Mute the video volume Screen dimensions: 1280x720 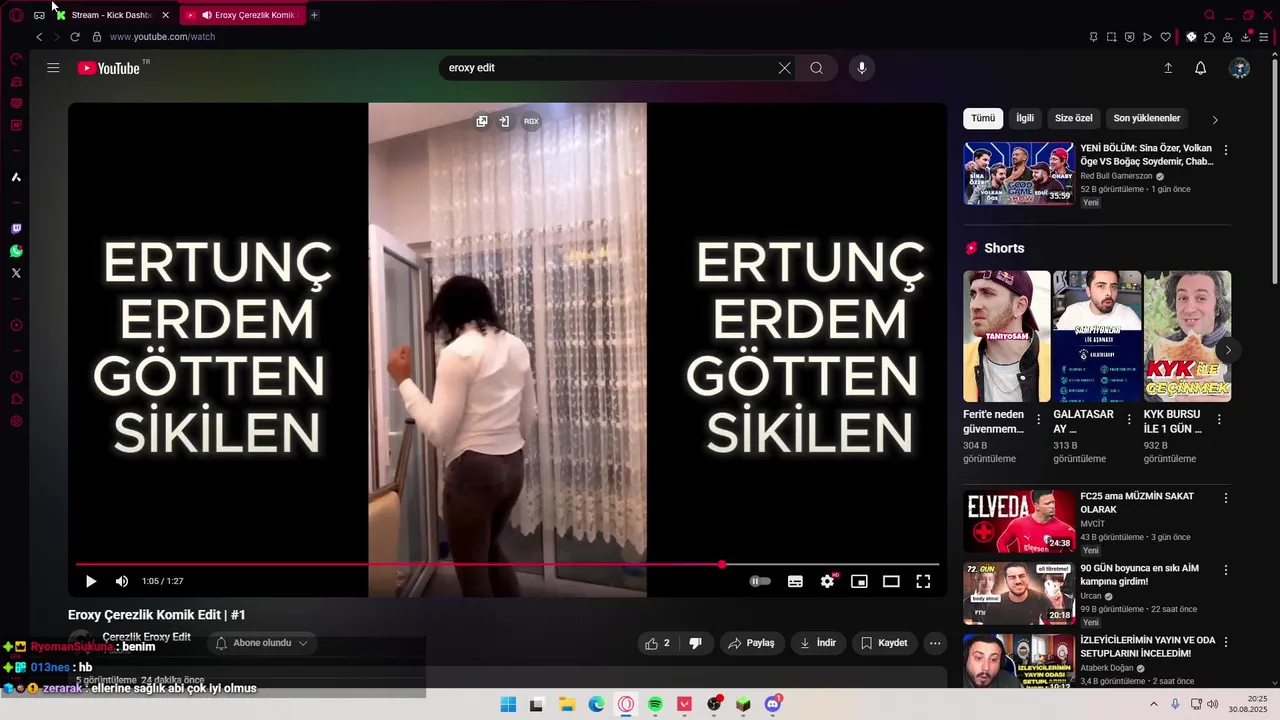(x=122, y=581)
